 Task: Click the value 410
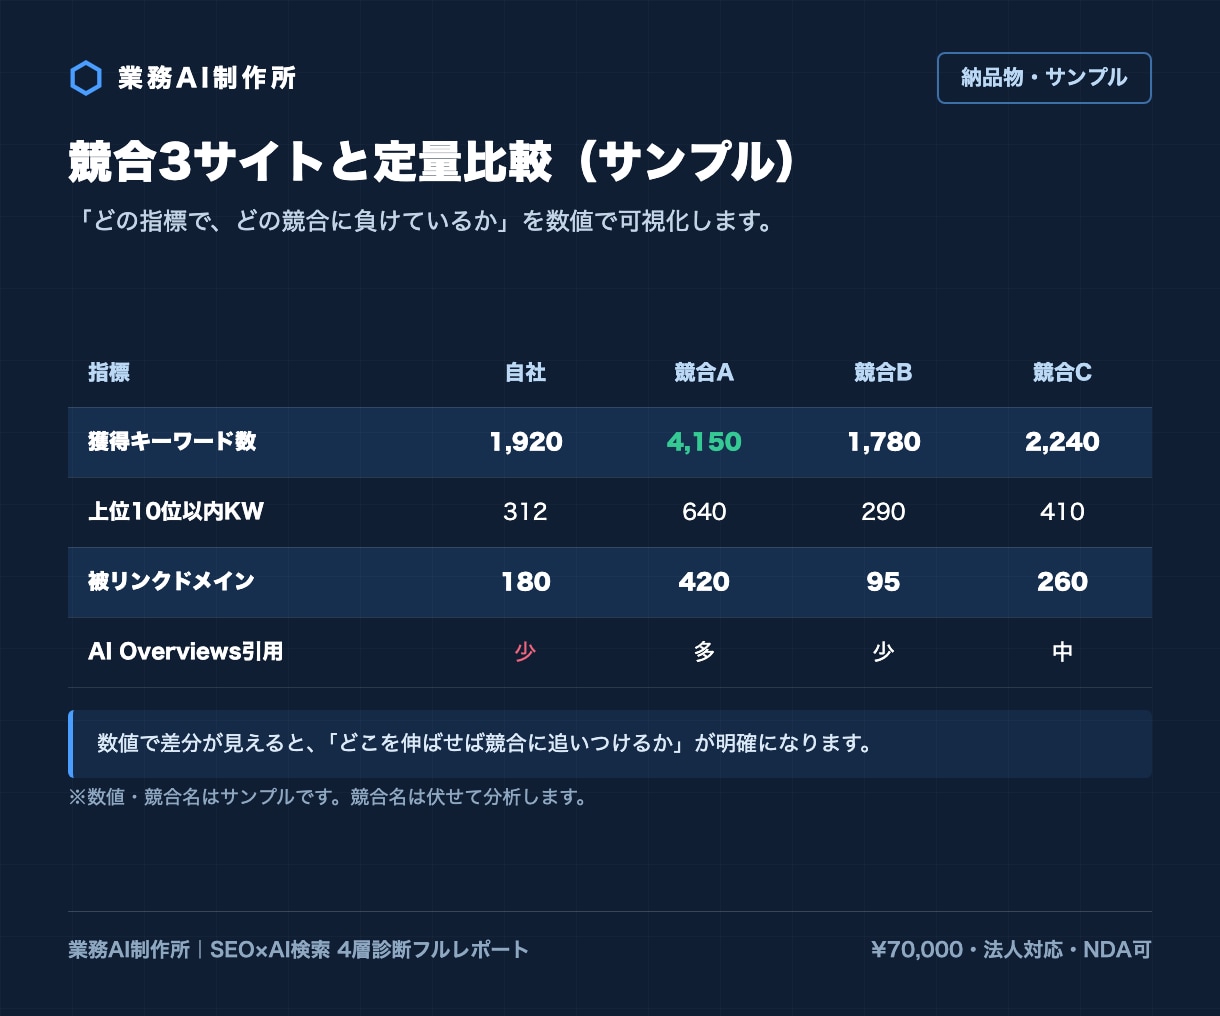coord(1062,512)
